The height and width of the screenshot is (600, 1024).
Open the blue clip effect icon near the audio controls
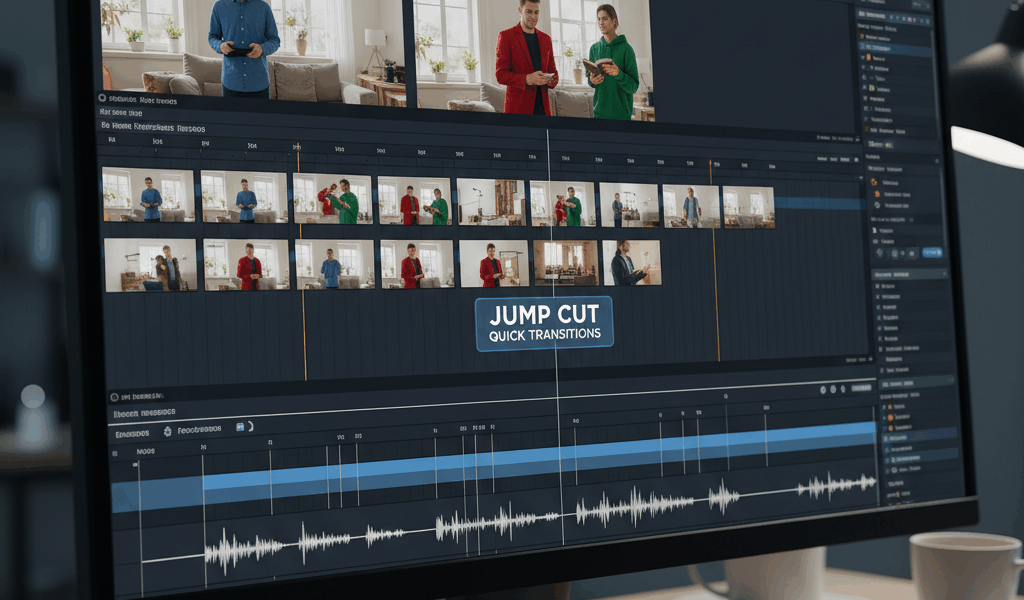pos(239,427)
